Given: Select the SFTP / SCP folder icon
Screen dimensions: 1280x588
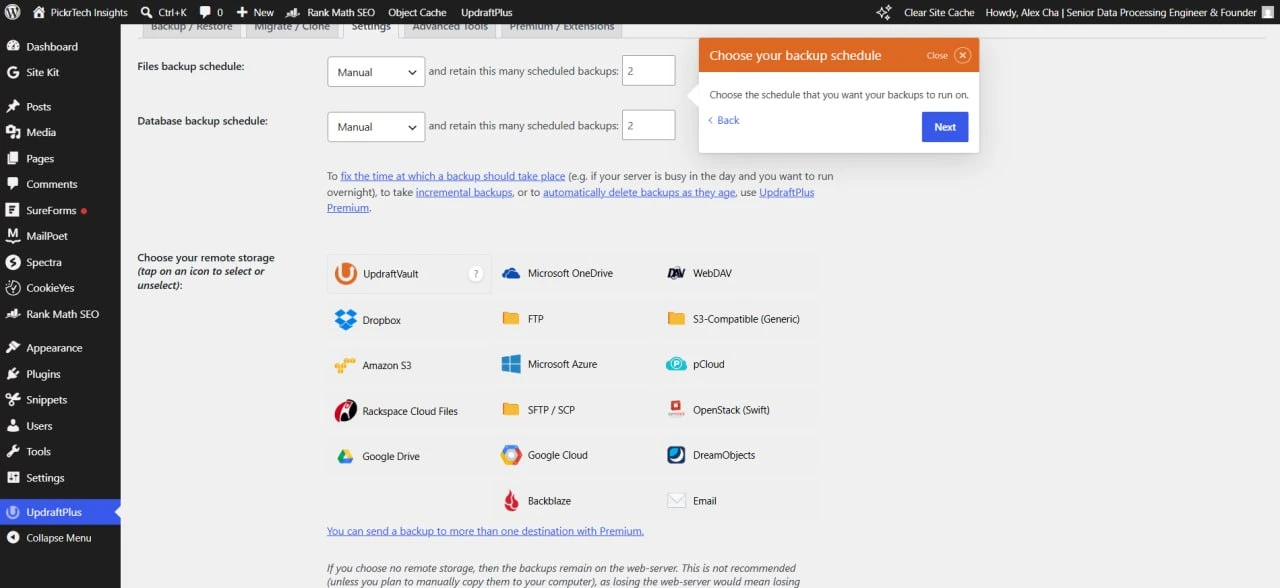Looking at the screenshot, I should (511, 410).
